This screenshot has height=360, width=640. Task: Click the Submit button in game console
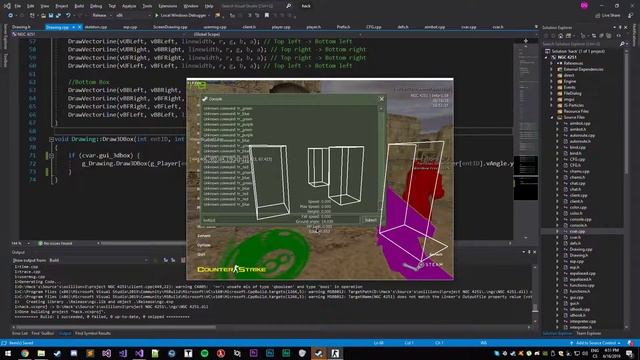click(371, 220)
